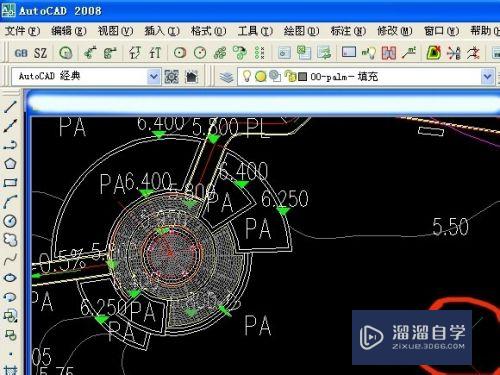The width and height of the screenshot is (500, 375).
Task: Open Workspace Settings gear icon
Action: (172, 77)
